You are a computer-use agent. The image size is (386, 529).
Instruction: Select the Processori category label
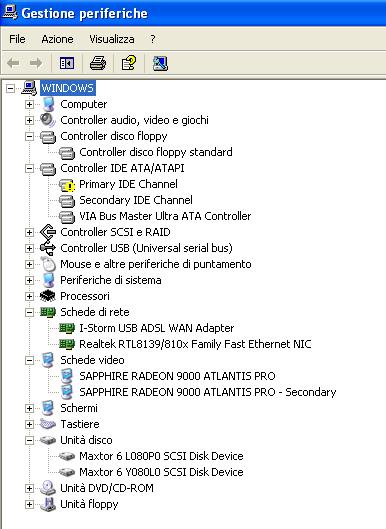pos(85,296)
